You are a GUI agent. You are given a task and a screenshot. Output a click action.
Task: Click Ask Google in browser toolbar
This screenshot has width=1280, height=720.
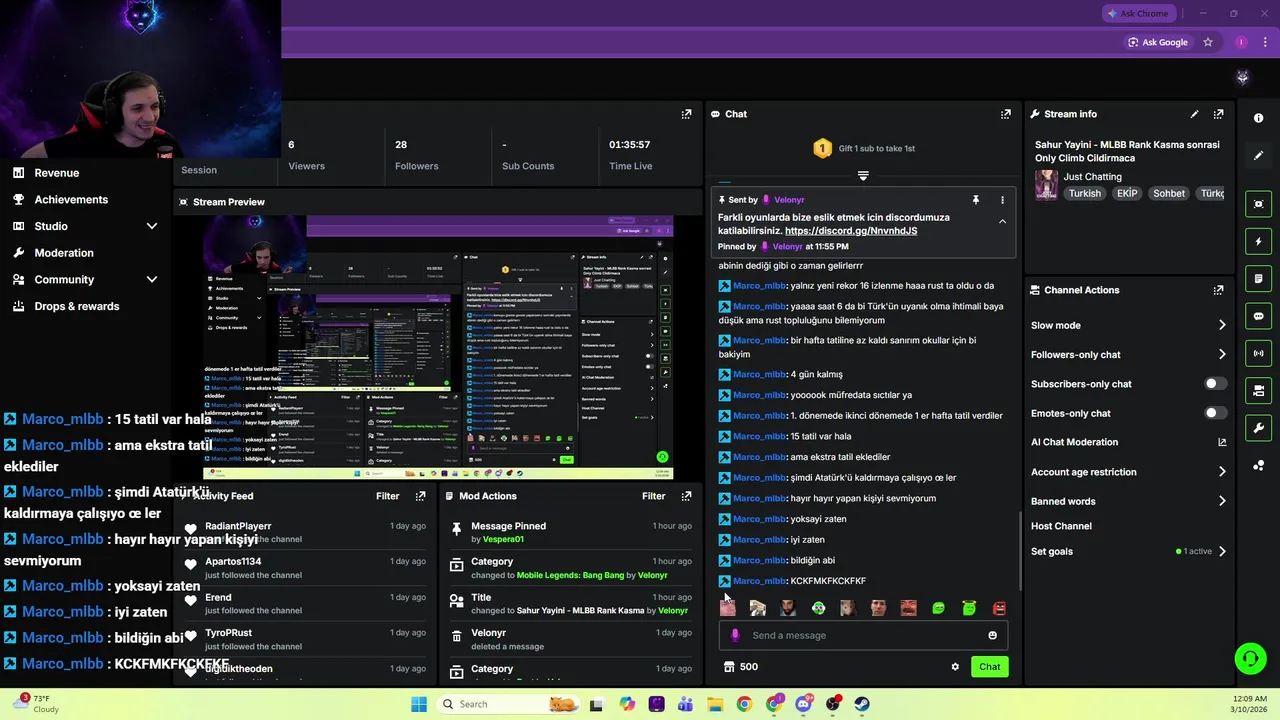(1157, 42)
